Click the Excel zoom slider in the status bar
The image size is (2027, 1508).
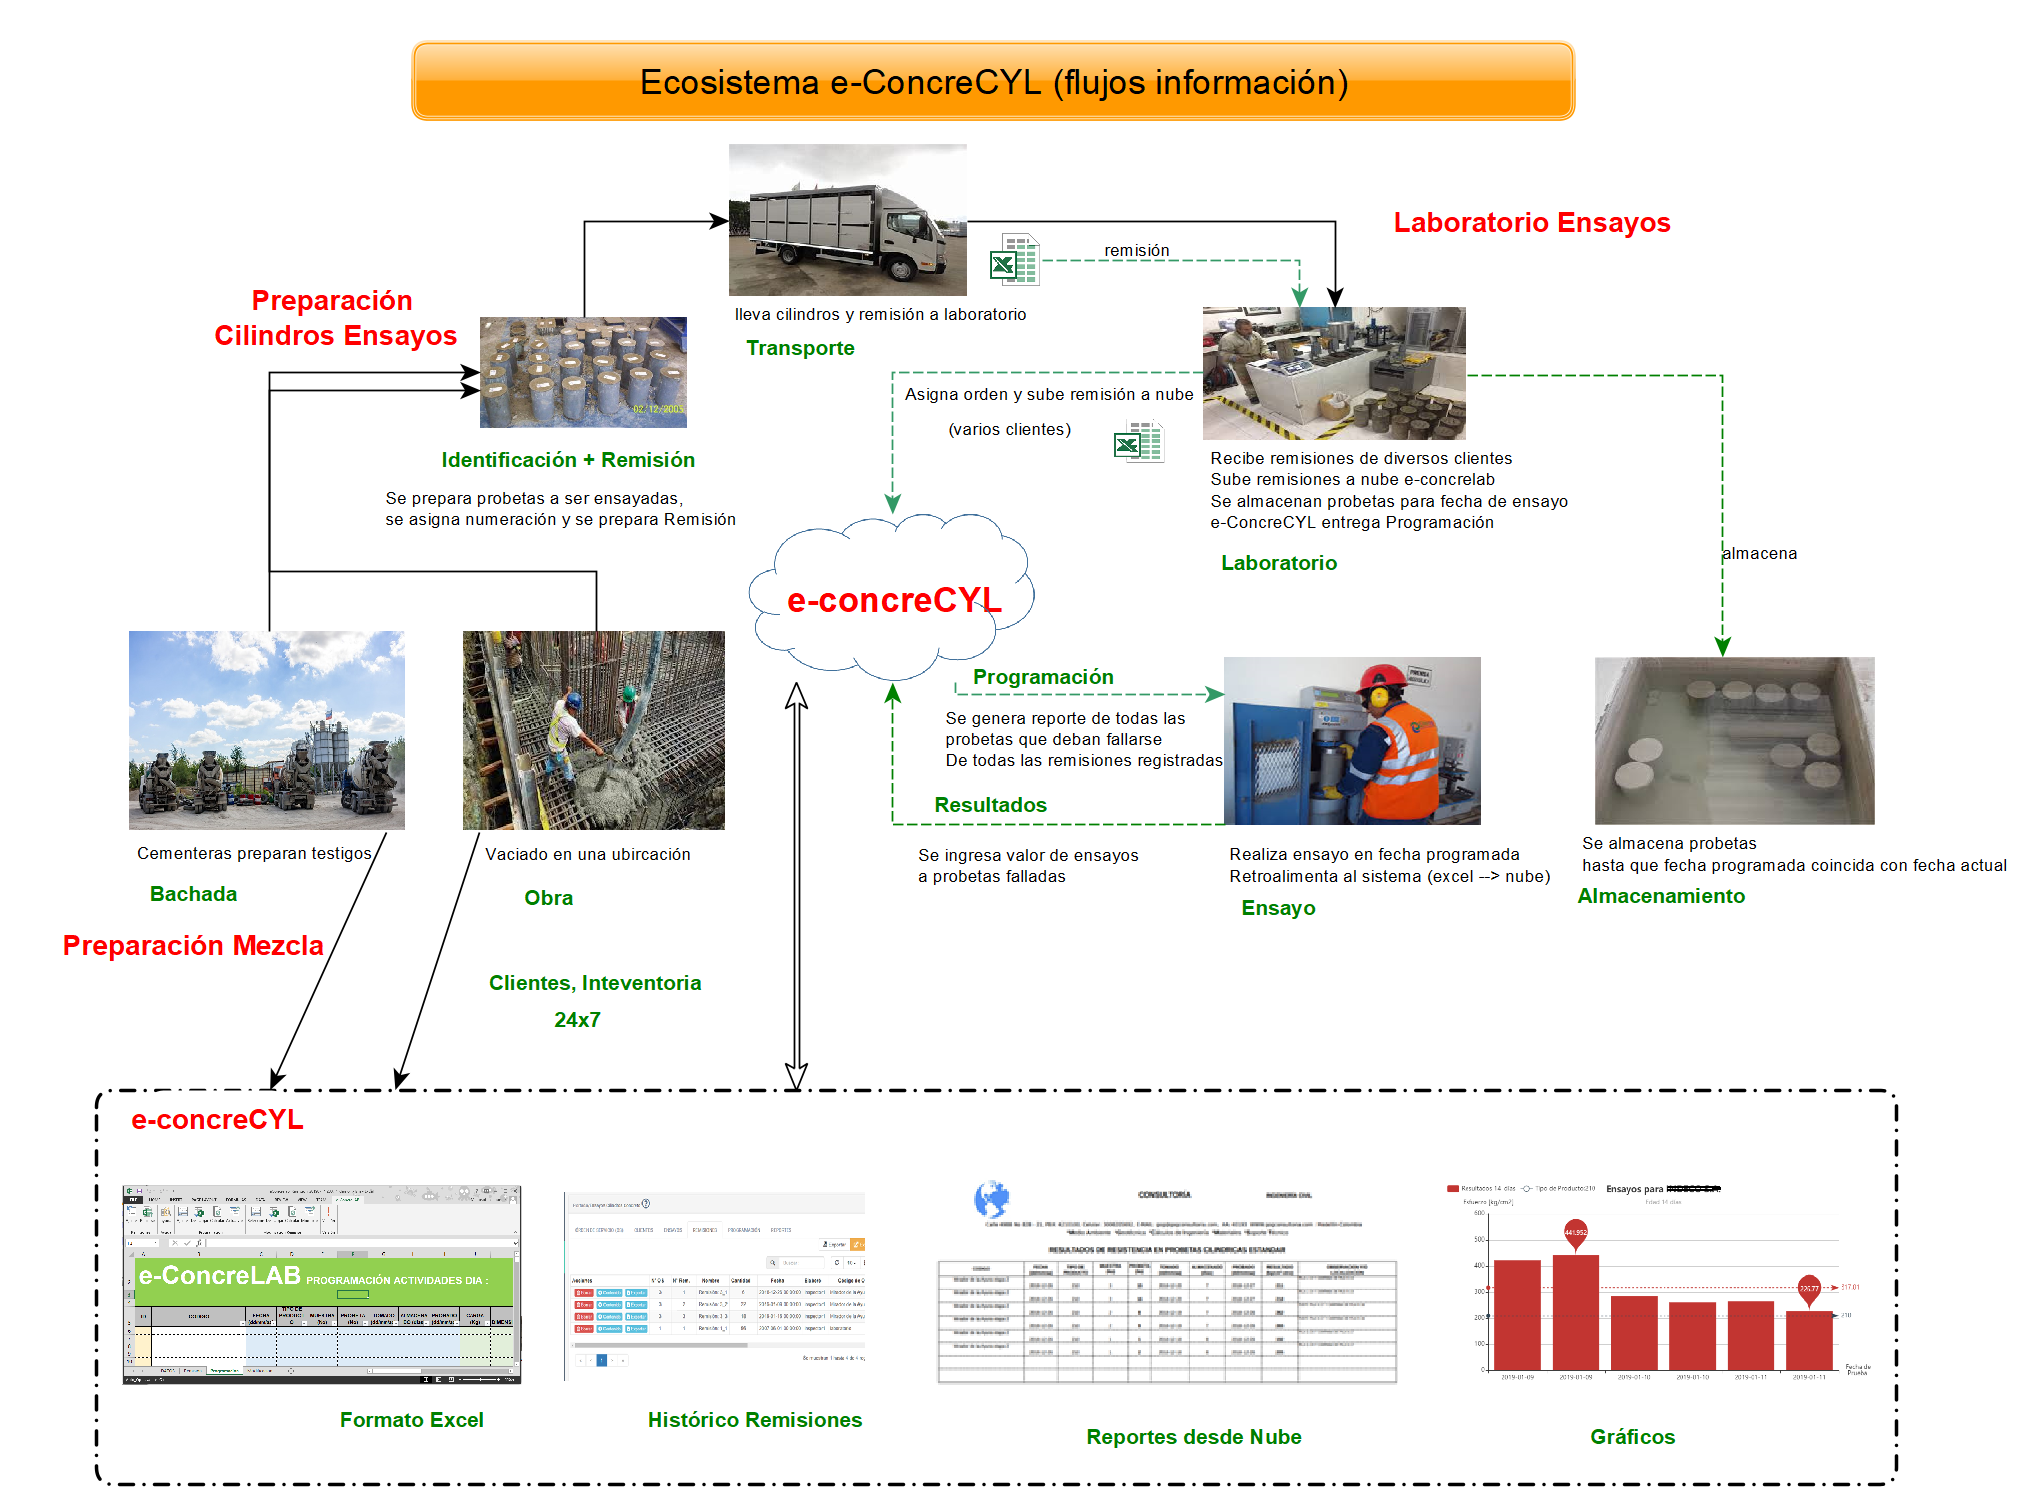pos(480,1379)
